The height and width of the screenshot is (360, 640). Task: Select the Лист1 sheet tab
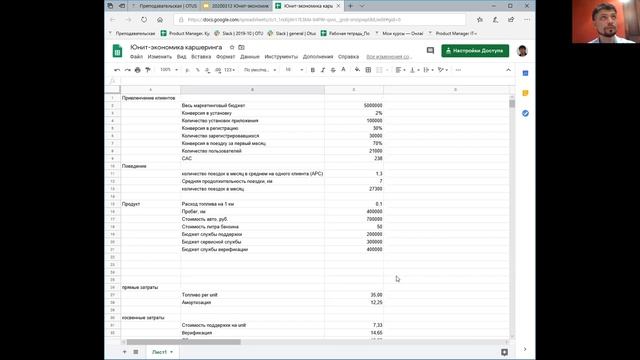tap(162, 352)
